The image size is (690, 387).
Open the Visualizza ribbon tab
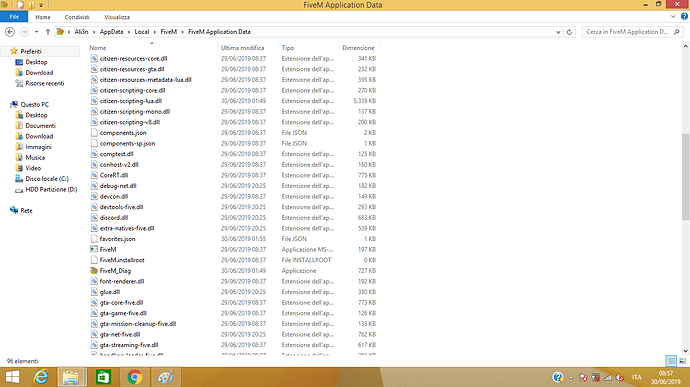click(117, 17)
